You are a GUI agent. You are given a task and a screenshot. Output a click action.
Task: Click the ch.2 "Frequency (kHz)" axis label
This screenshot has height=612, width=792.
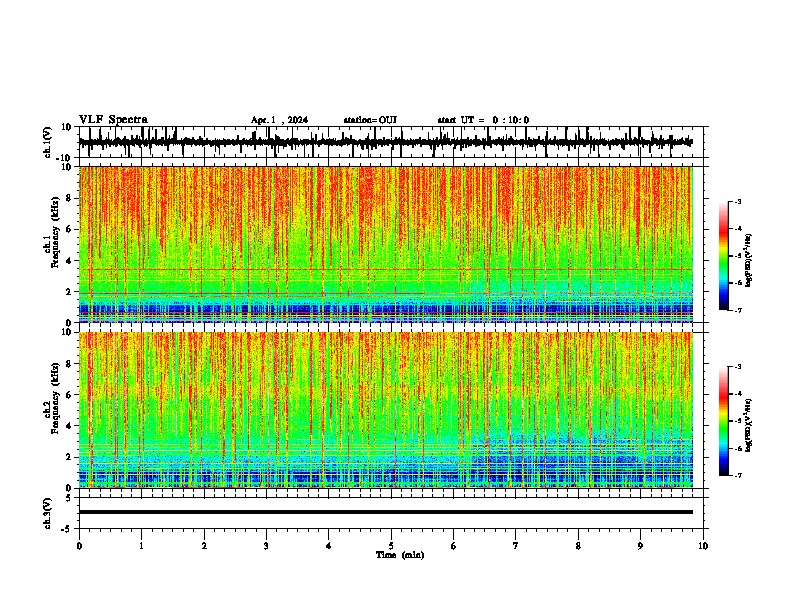tap(55, 398)
